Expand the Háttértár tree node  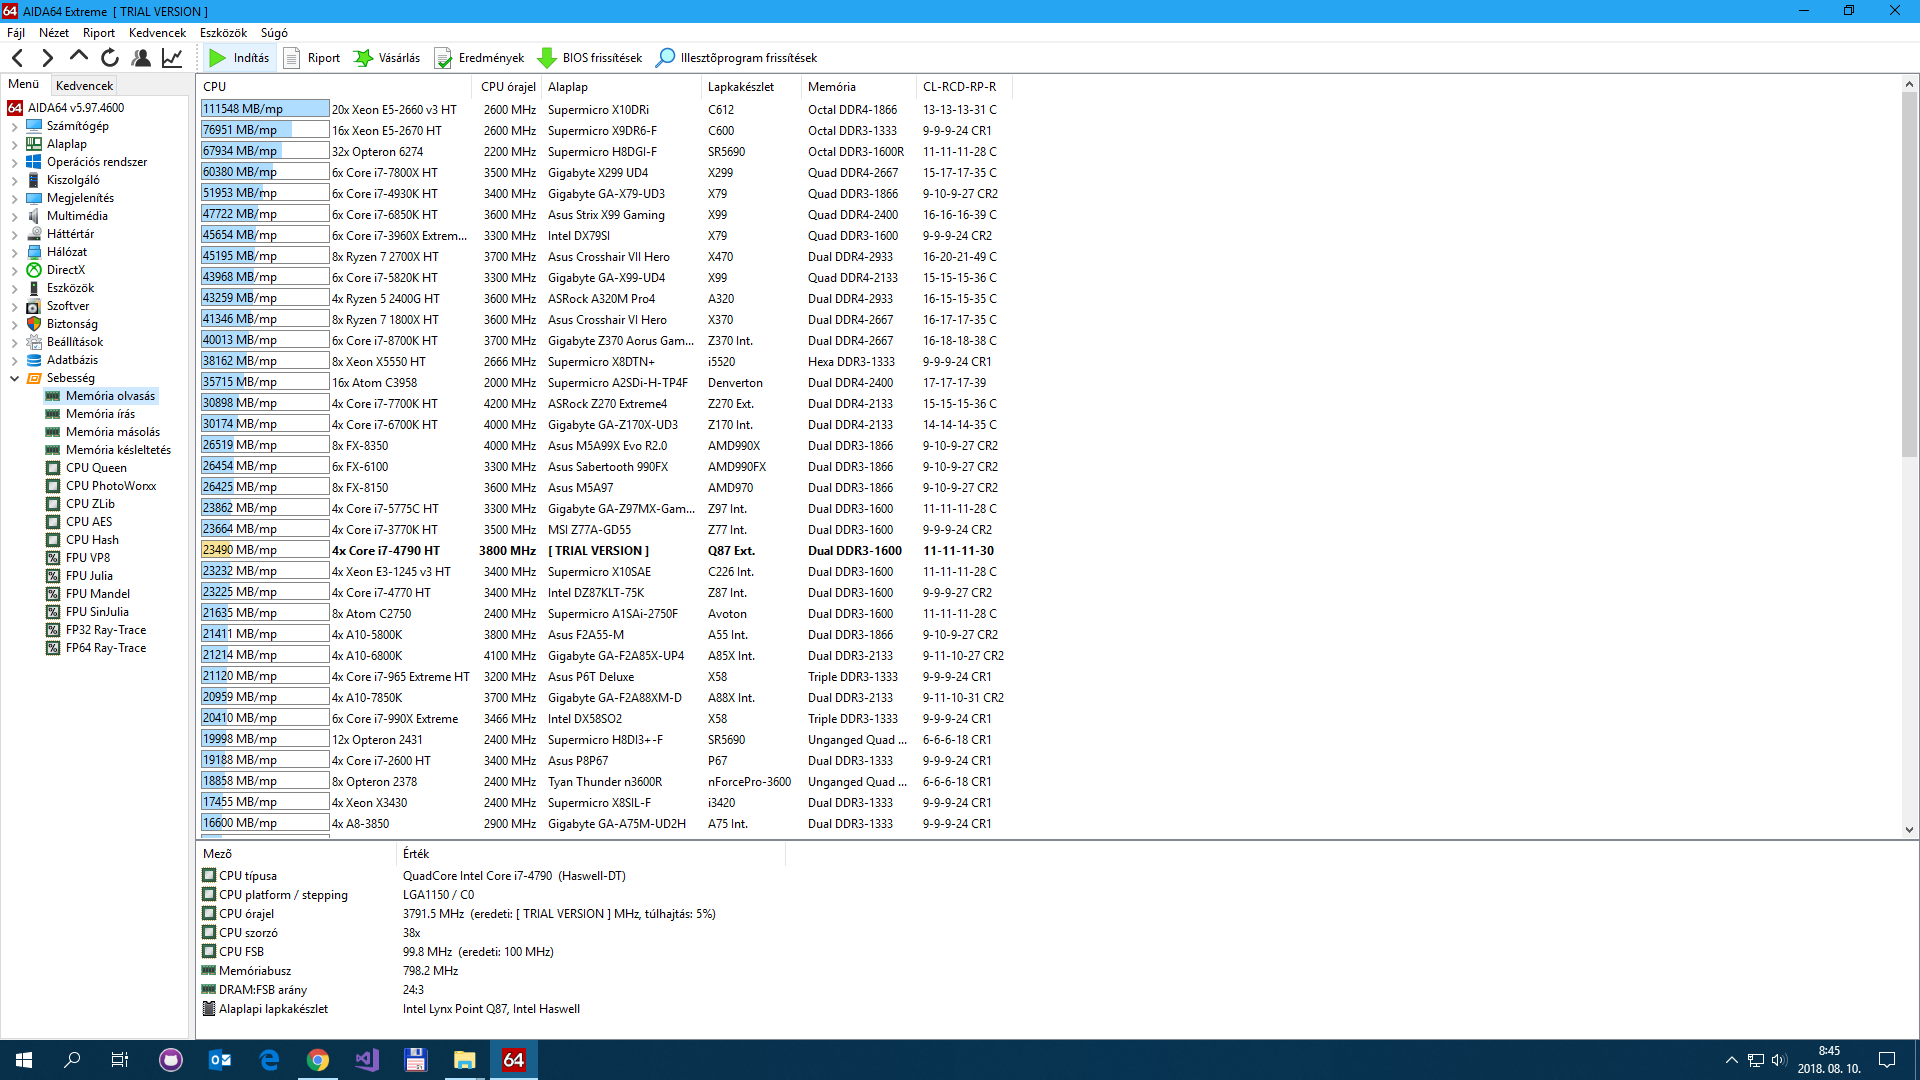point(14,235)
